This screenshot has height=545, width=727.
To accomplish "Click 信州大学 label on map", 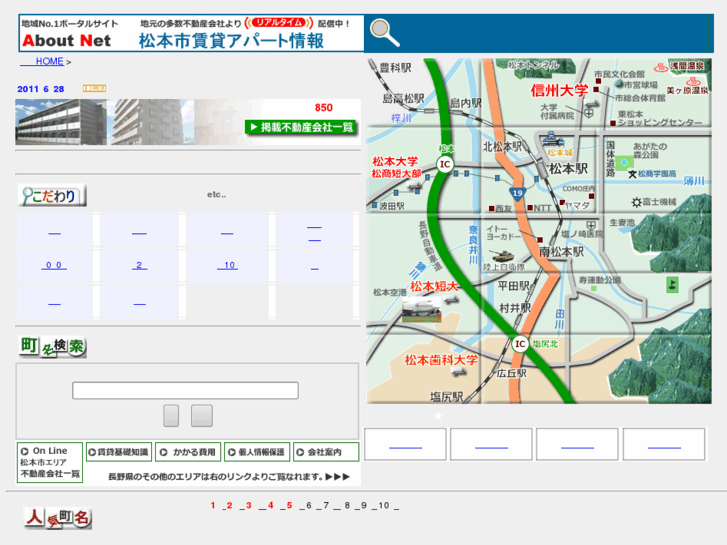I will [559, 90].
